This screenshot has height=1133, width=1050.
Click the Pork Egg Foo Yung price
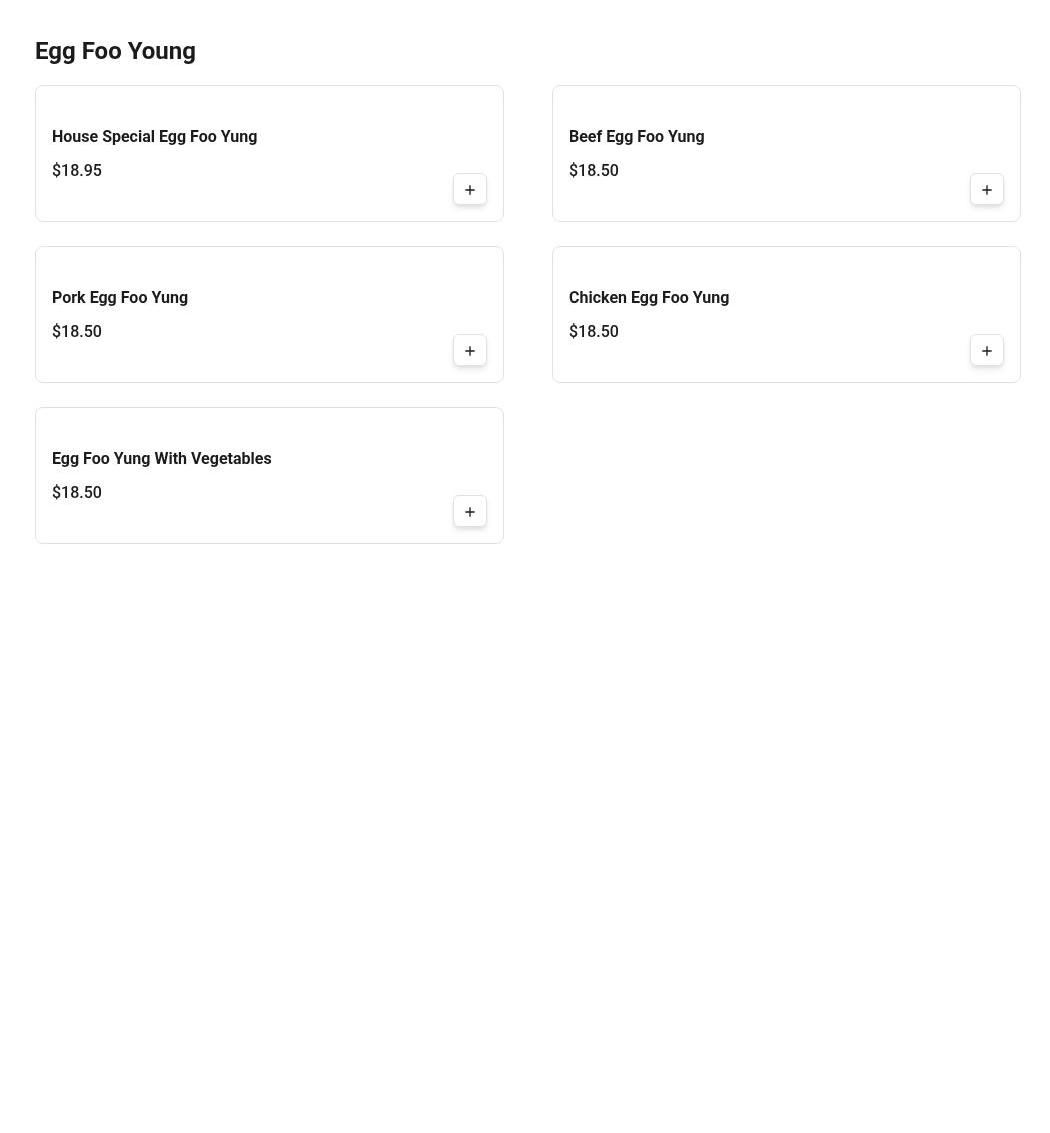(77, 332)
